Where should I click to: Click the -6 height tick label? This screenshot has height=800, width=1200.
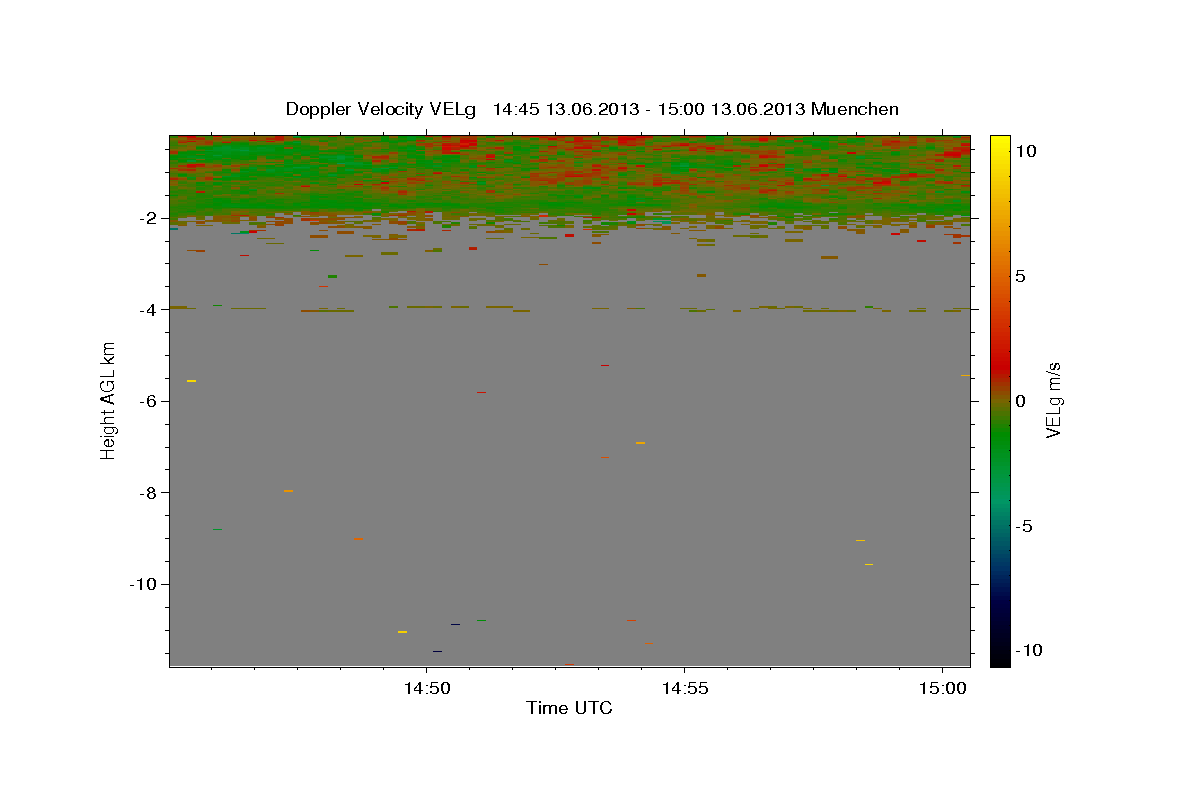tap(150, 401)
